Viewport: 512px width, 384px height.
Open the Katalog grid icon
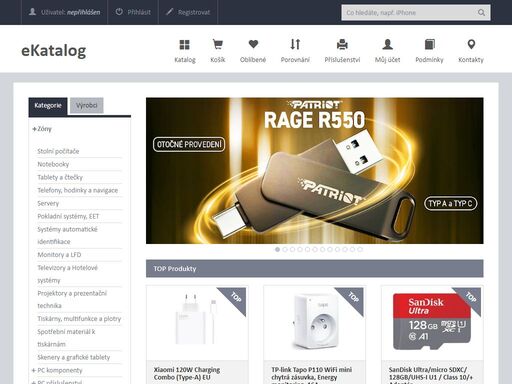tap(184, 44)
